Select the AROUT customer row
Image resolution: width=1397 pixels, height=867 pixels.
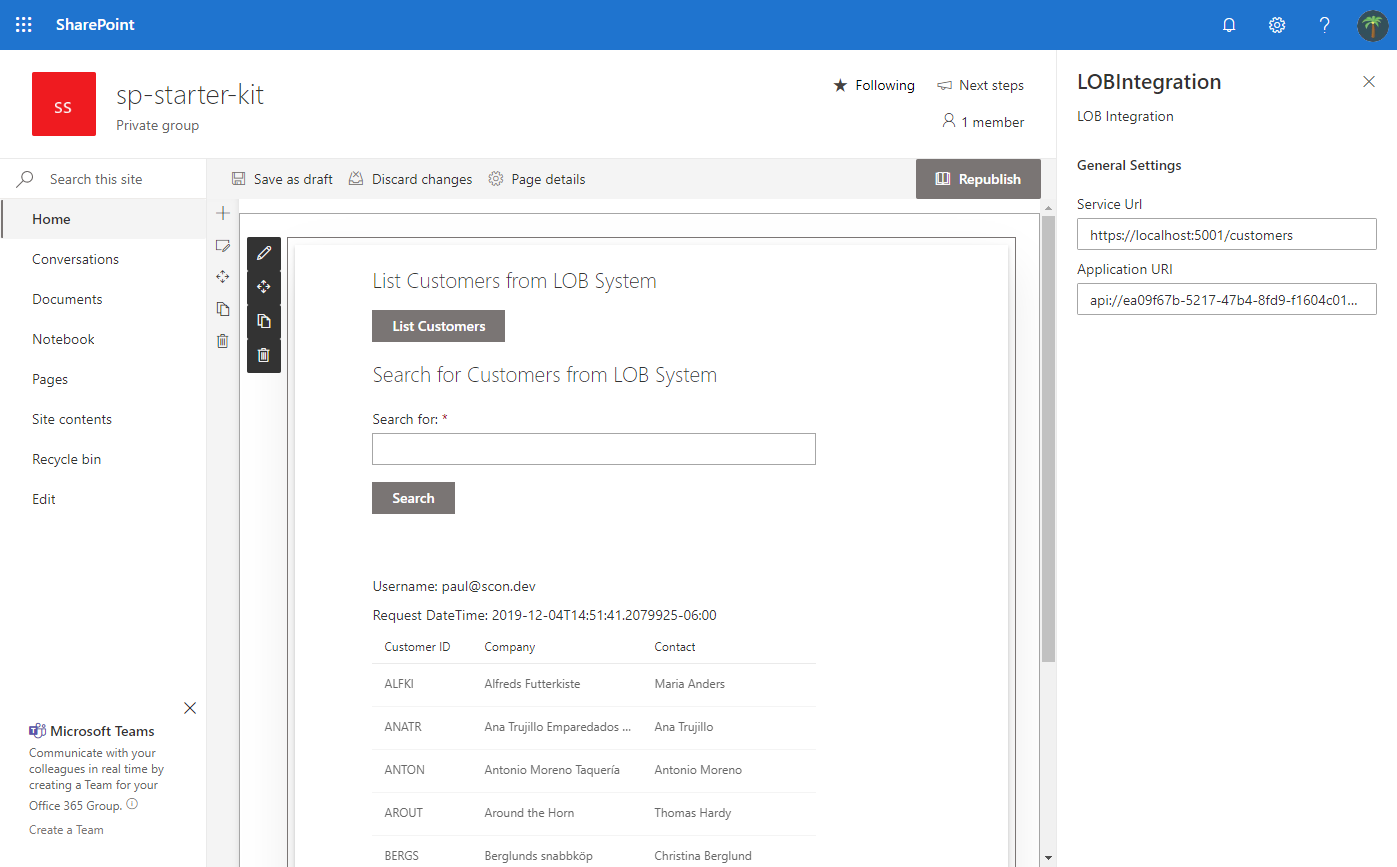(x=594, y=813)
